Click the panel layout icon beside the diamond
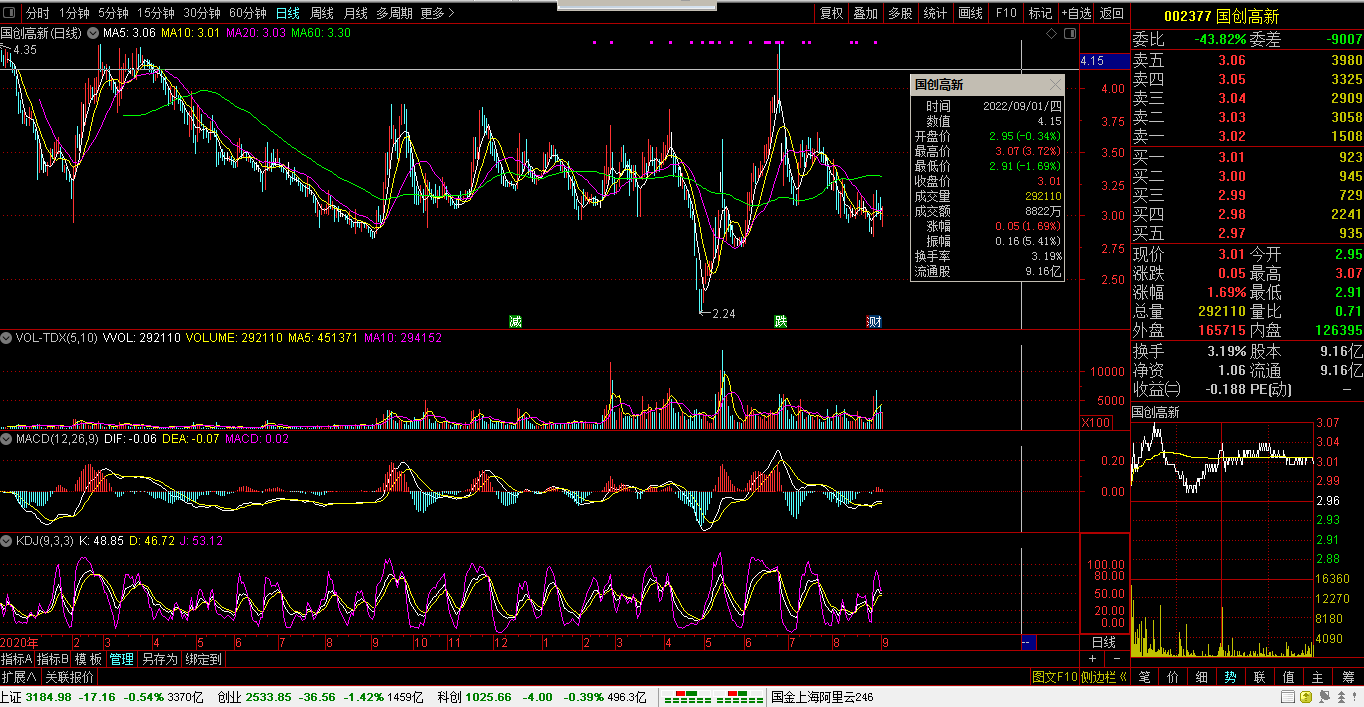 coord(1069,34)
